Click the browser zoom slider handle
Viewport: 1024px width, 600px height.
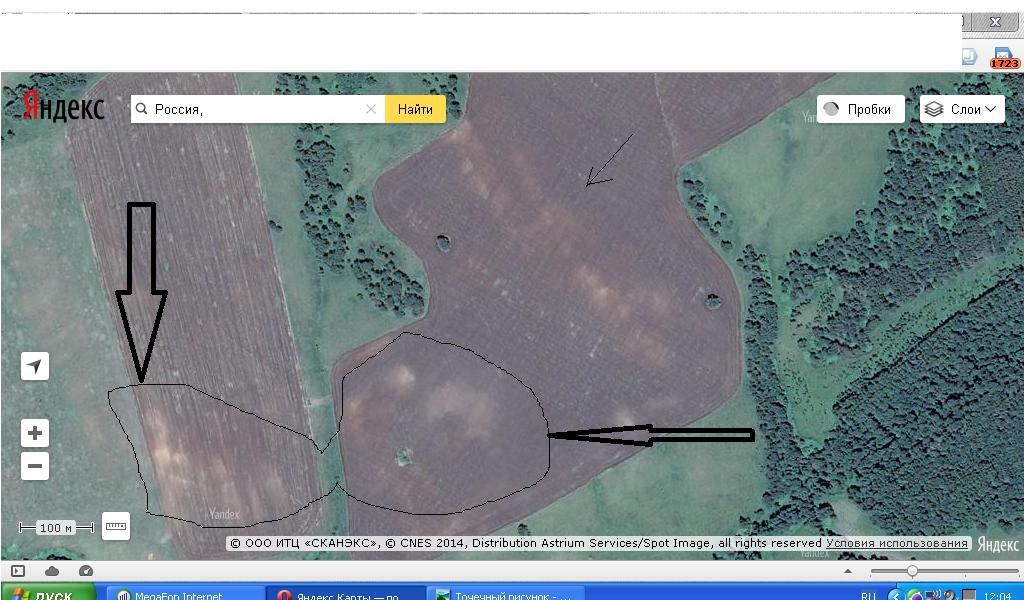click(x=912, y=571)
